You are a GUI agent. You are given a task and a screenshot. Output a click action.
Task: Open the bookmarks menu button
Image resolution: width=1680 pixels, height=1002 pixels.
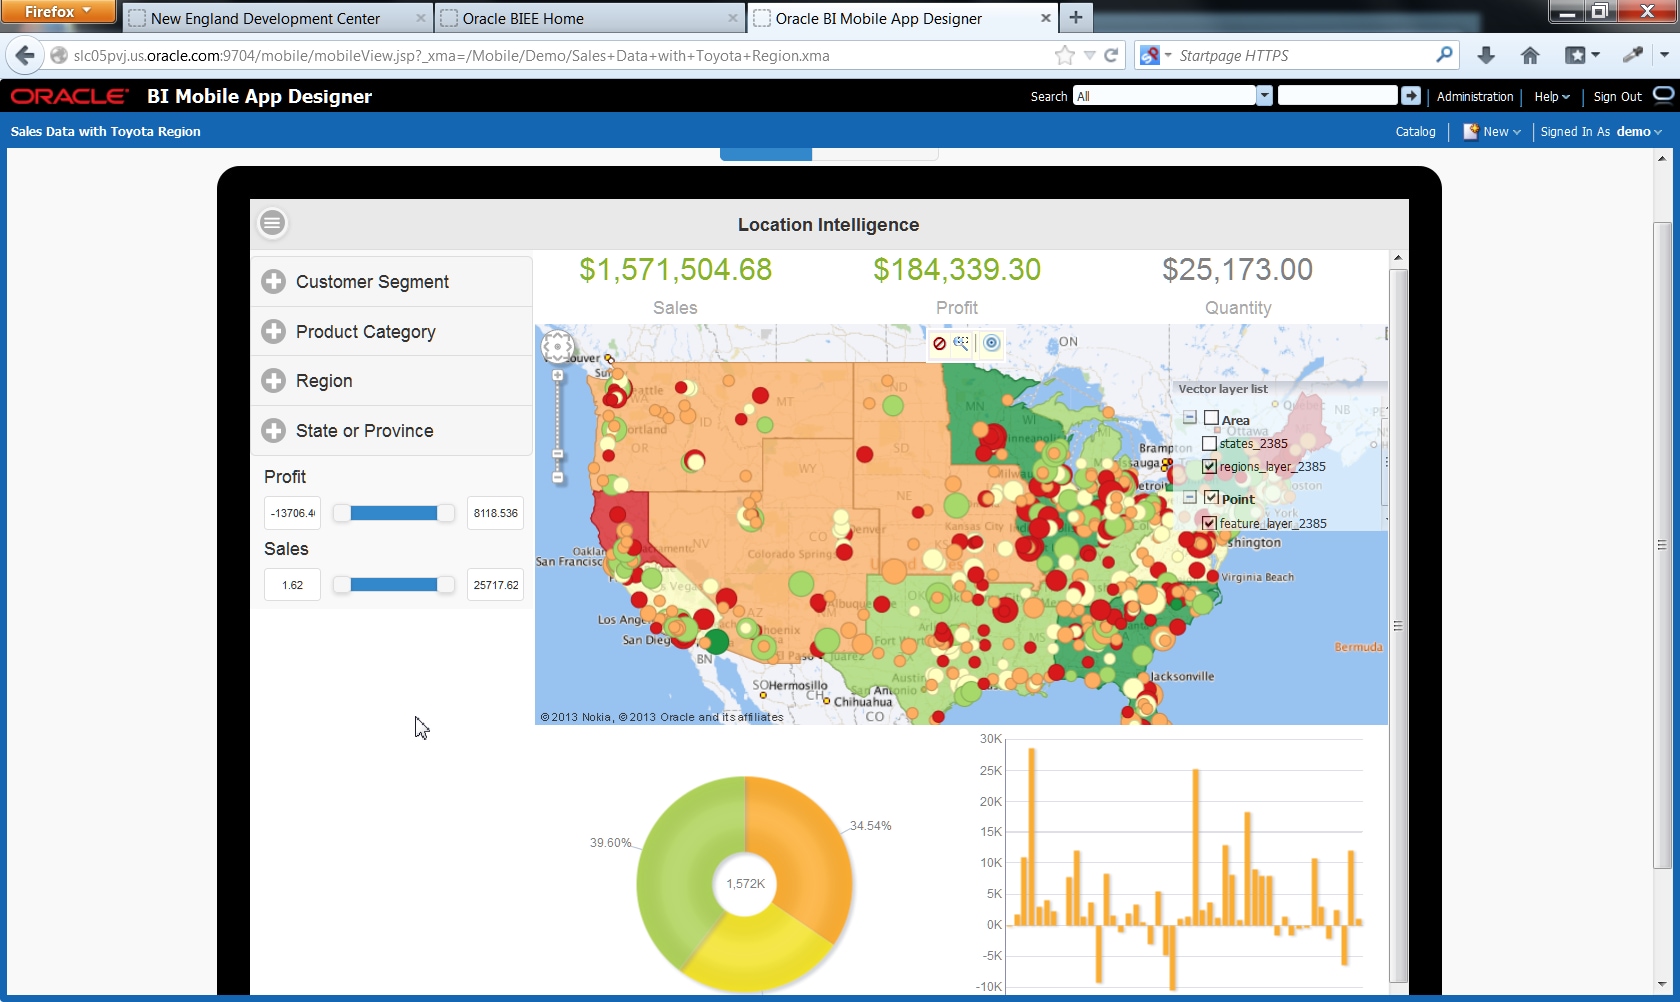coord(1582,56)
